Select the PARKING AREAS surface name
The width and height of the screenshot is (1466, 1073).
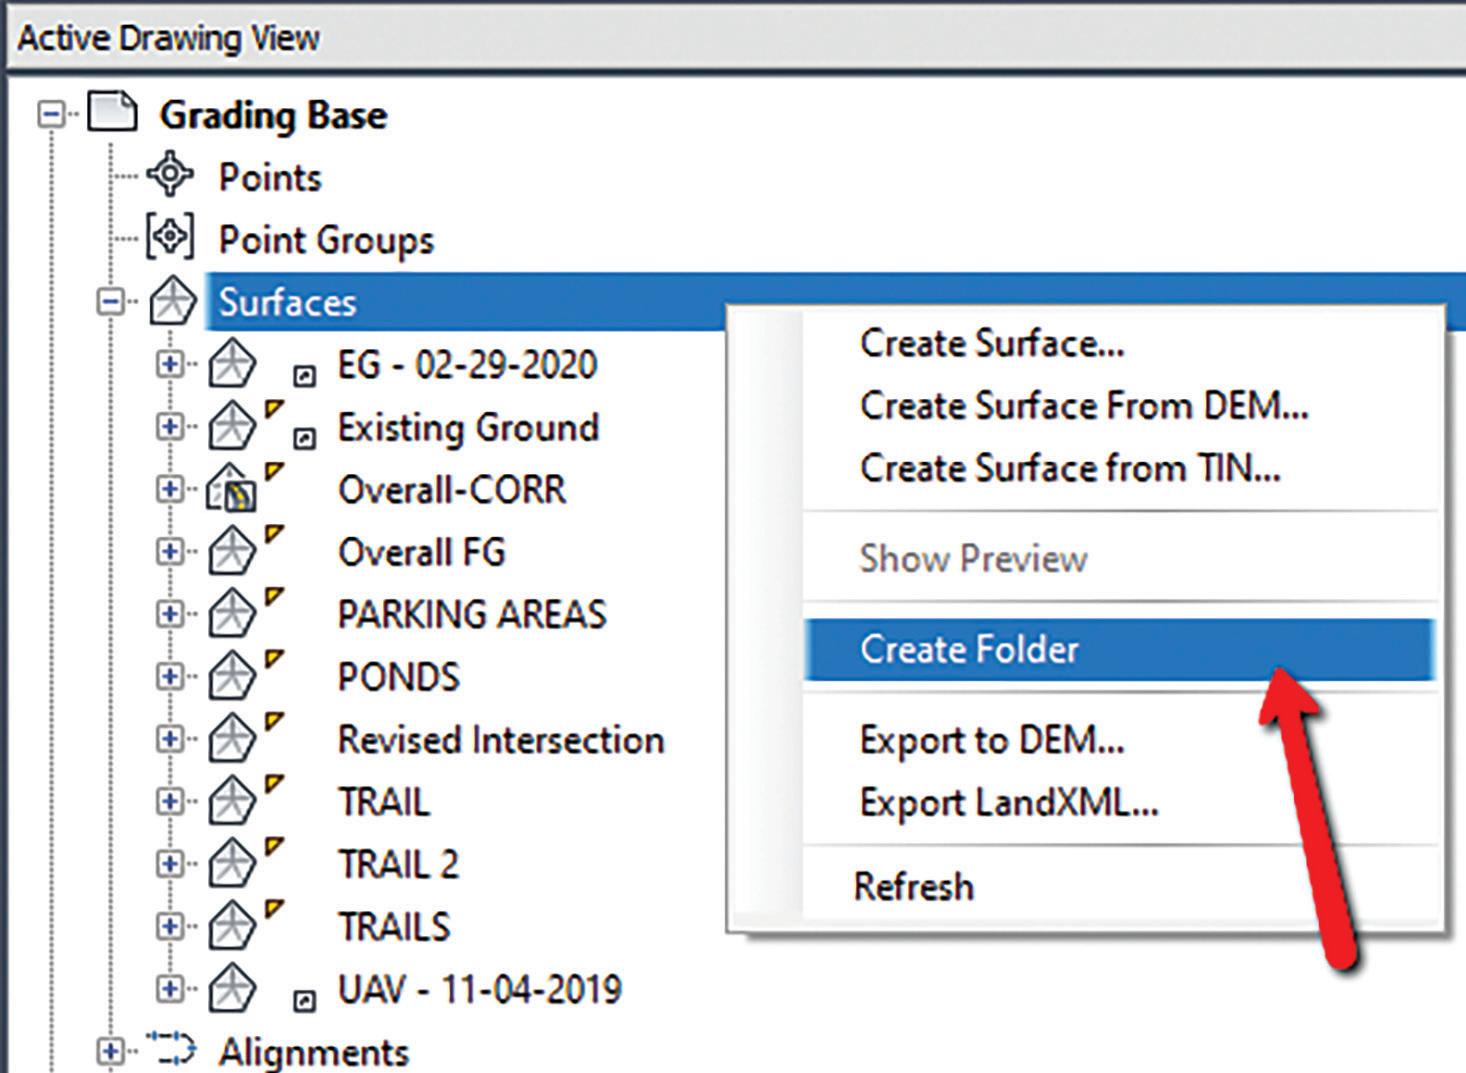coord(472,614)
